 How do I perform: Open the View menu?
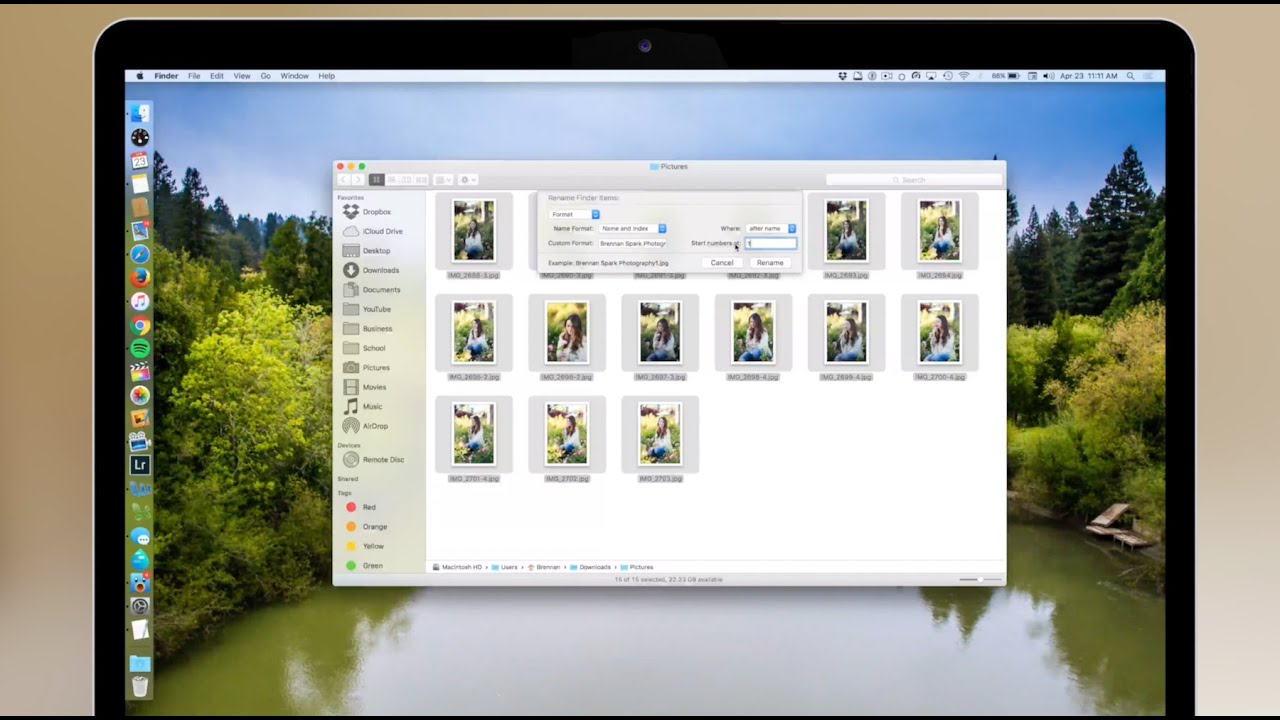coord(242,76)
